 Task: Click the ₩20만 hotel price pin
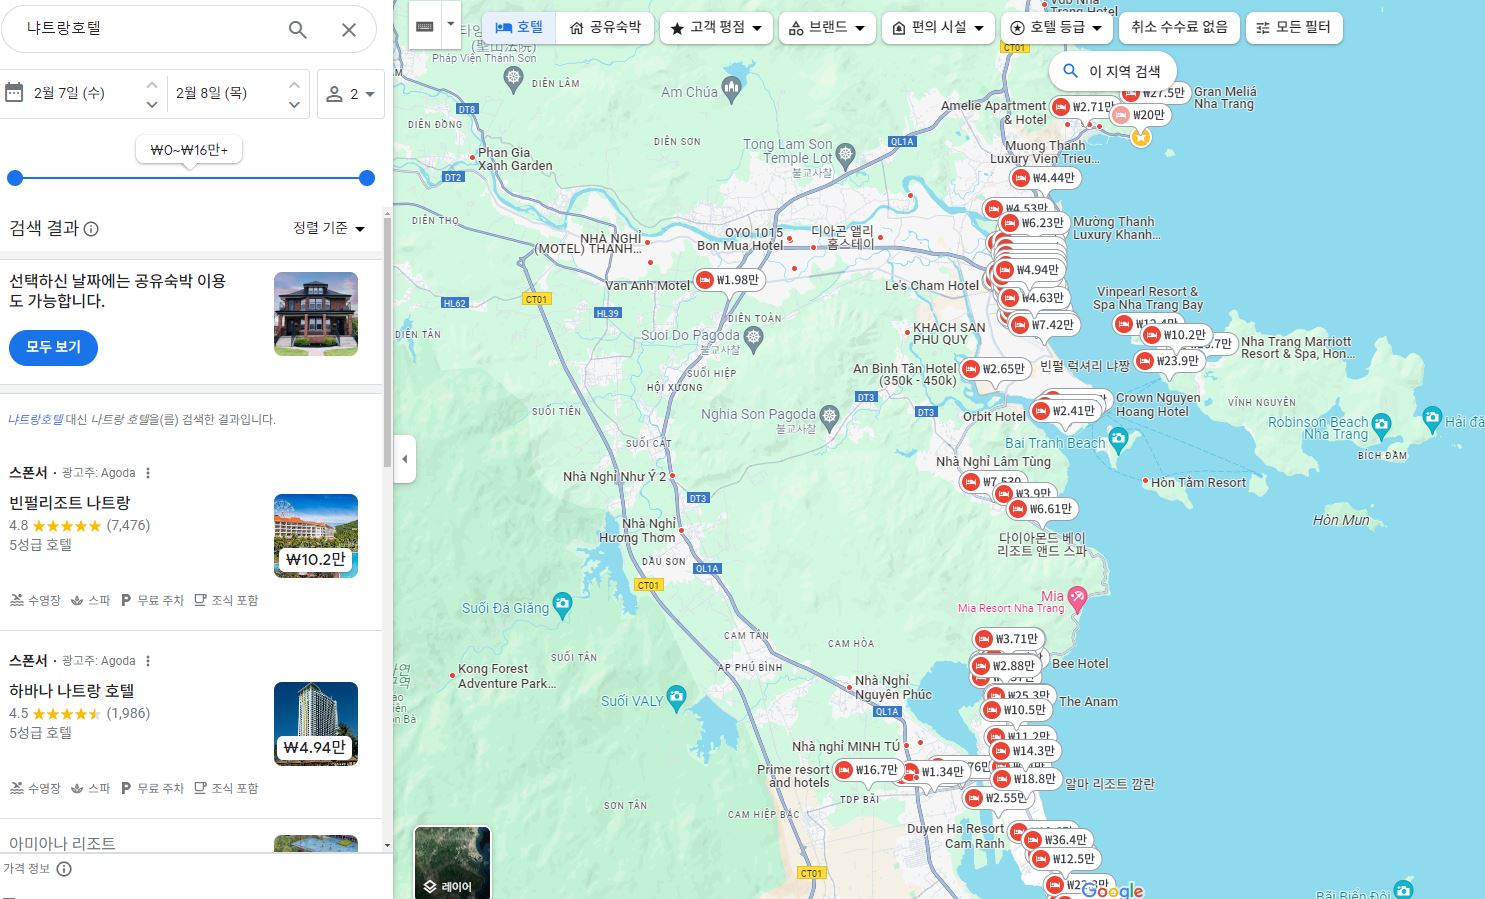pos(1140,115)
